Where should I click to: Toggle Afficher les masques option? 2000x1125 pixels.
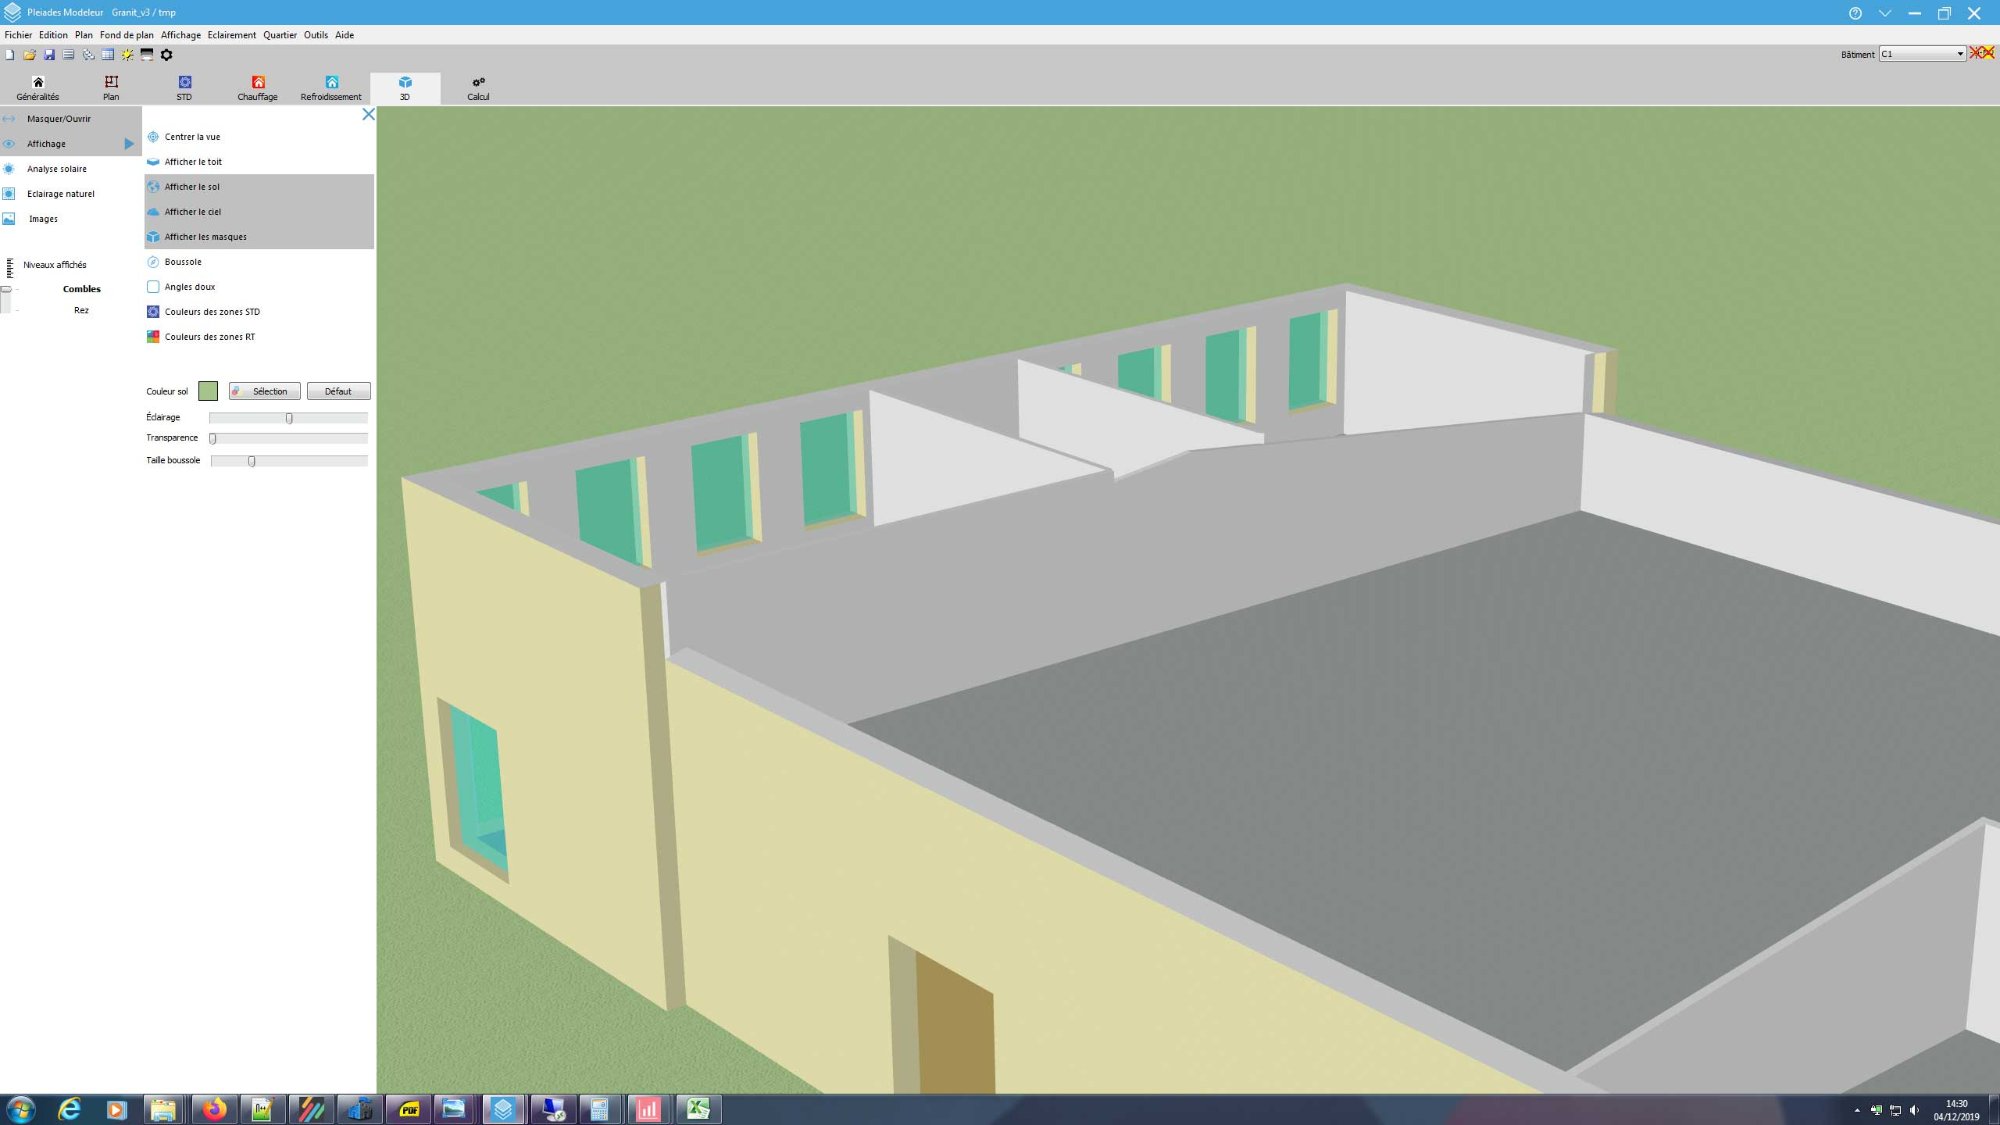tap(205, 237)
